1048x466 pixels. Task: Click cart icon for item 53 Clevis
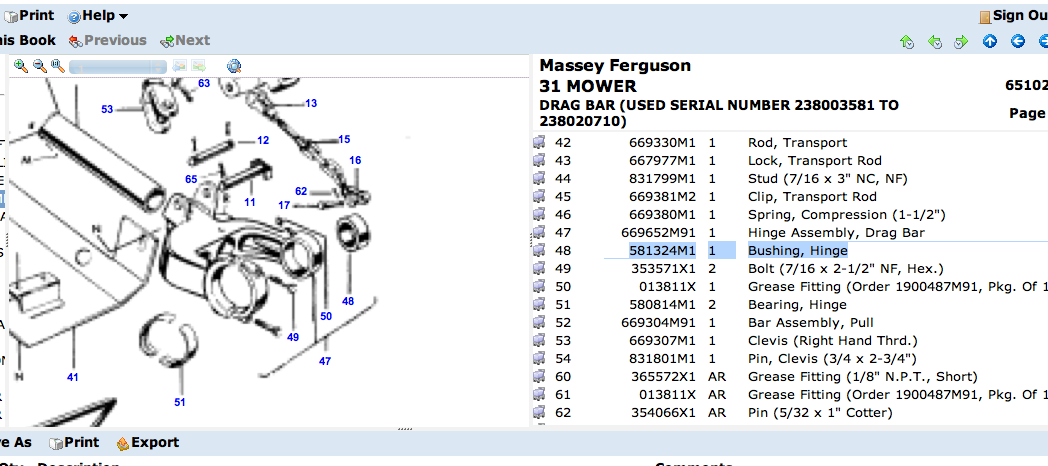[x=539, y=341]
